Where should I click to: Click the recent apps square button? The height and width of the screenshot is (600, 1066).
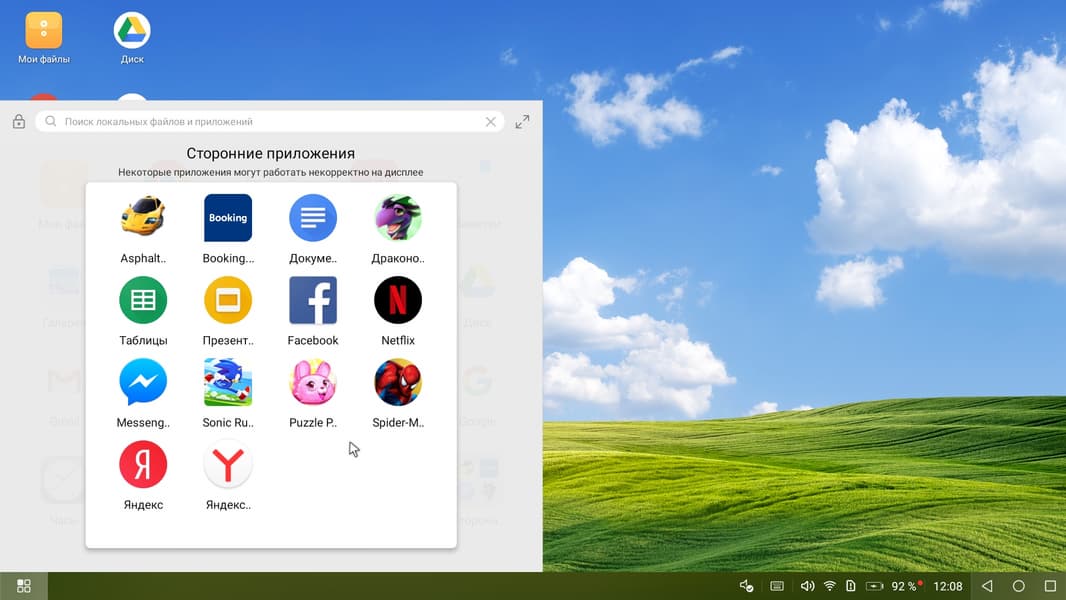tap(1050, 586)
